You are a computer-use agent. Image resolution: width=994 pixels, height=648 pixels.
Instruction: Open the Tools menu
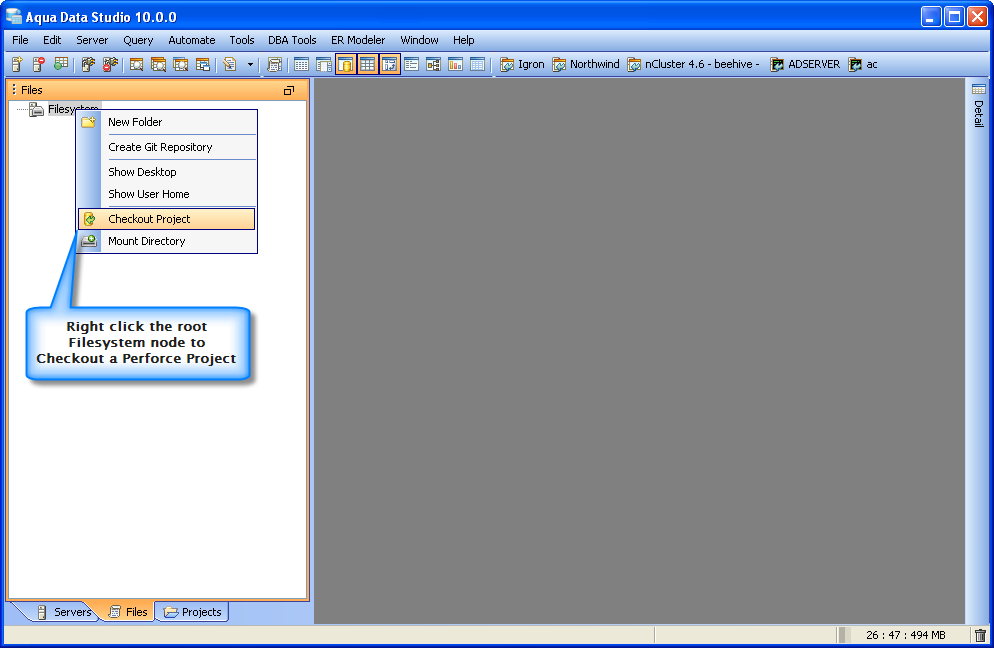(x=242, y=40)
